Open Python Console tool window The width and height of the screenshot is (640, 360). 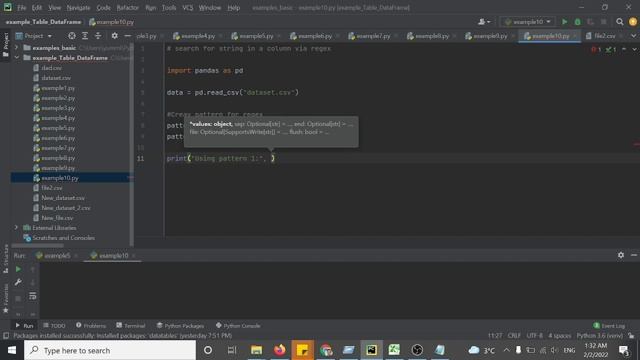tap(238, 326)
